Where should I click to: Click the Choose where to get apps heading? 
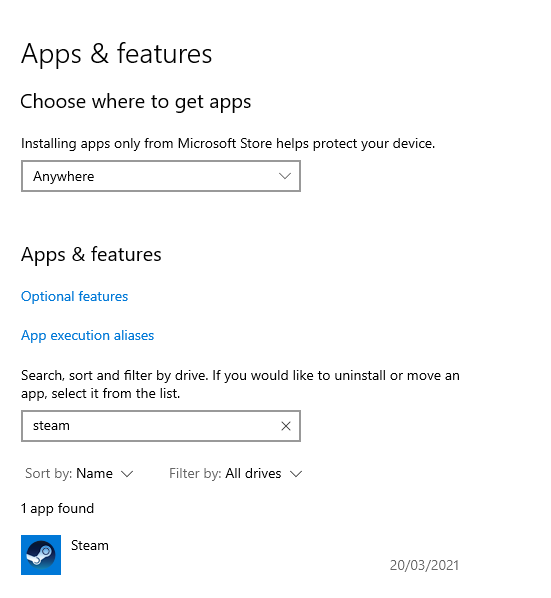(136, 102)
